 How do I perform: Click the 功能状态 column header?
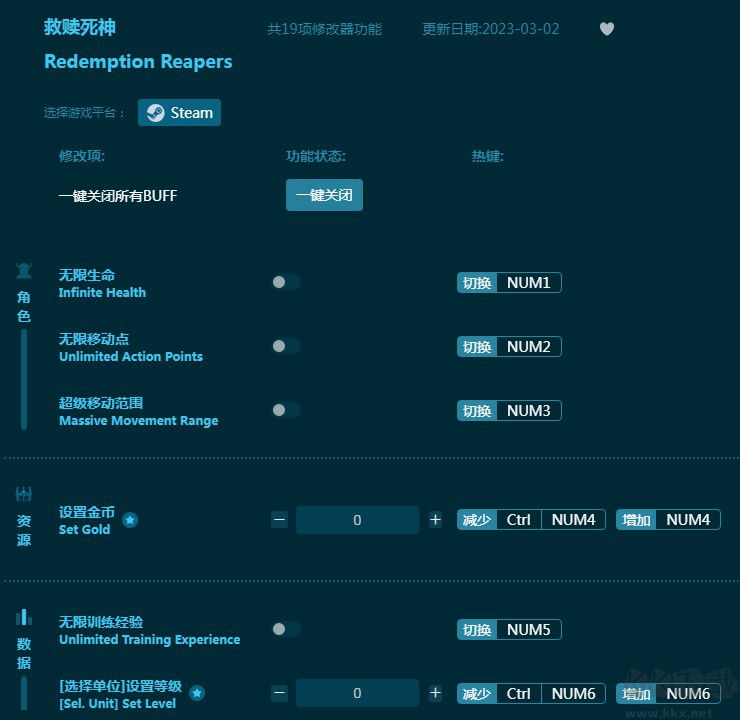click(316, 156)
